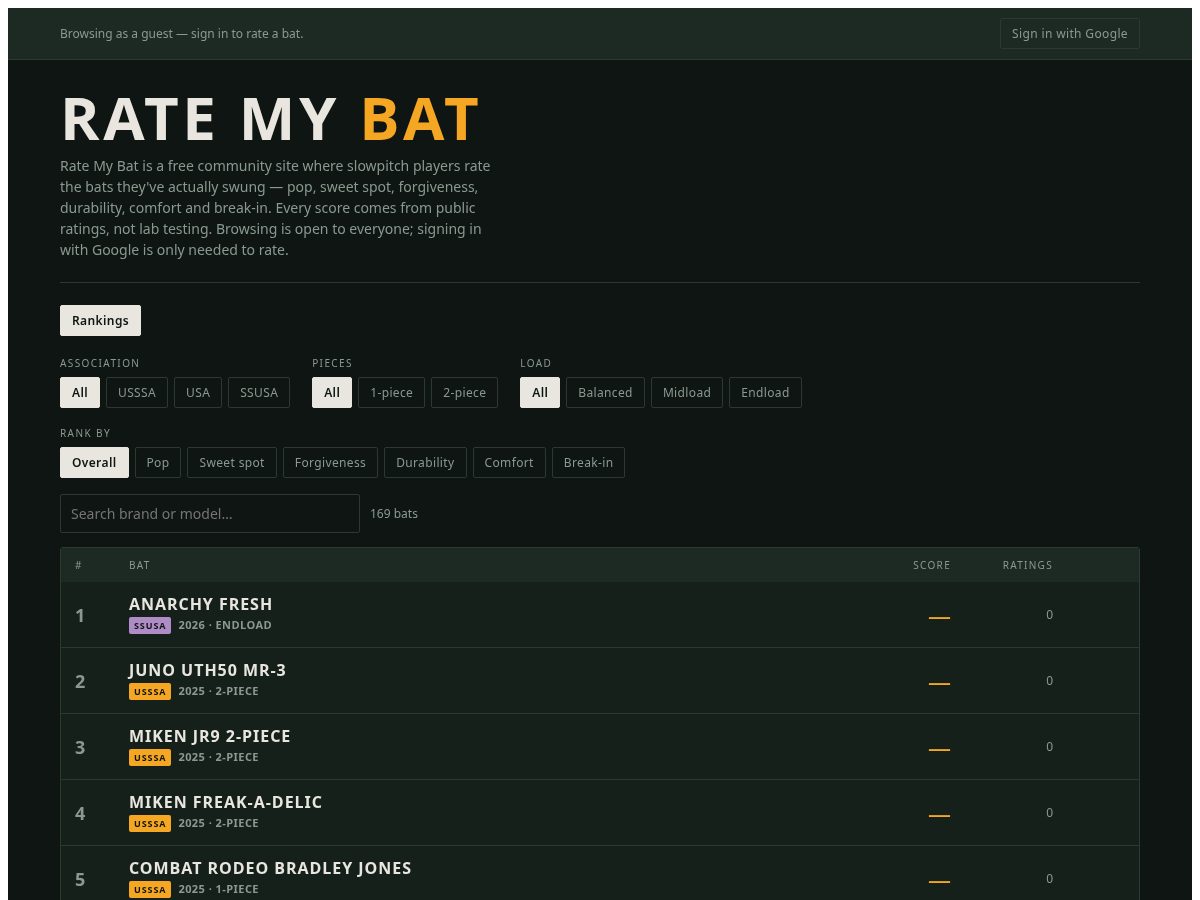The height and width of the screenshot is (900, 1200).
Task: Rank bats by Pop
Action: click(x=158, y=462)
